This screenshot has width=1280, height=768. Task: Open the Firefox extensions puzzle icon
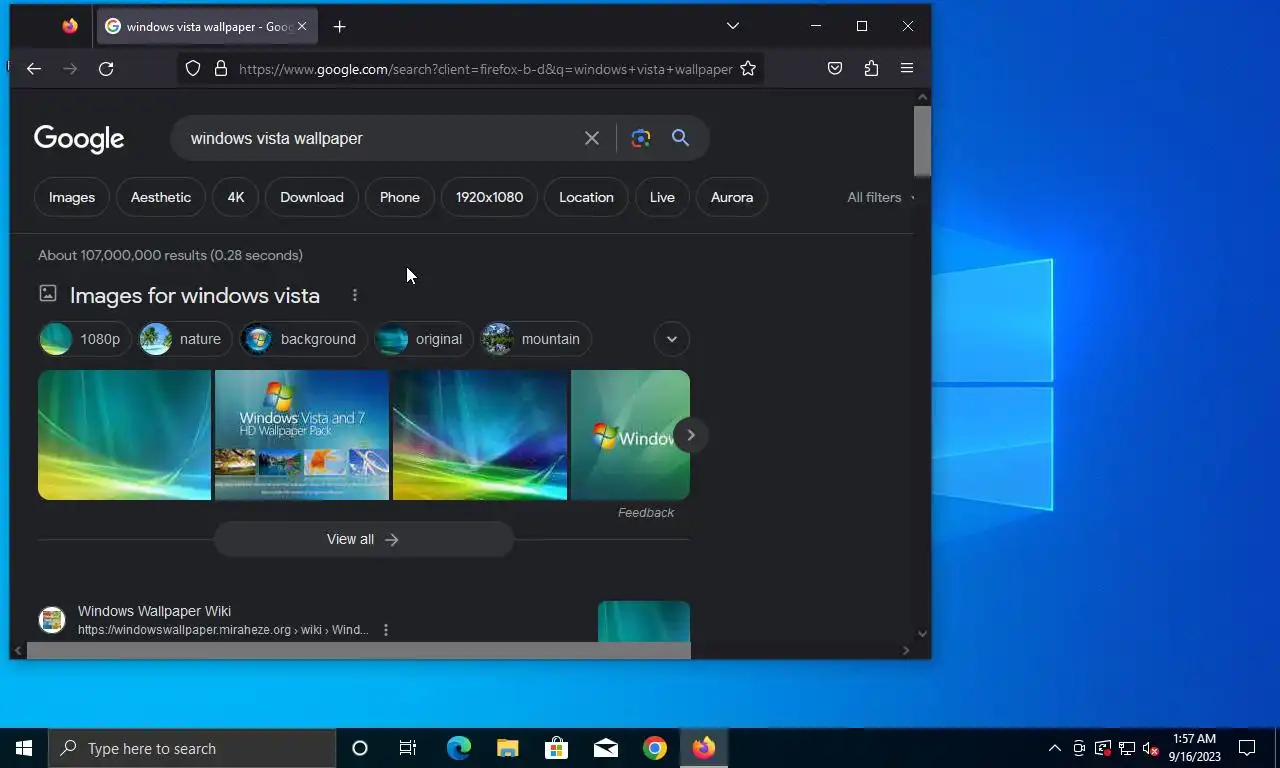pyautogui.click(x=871, y=68)
